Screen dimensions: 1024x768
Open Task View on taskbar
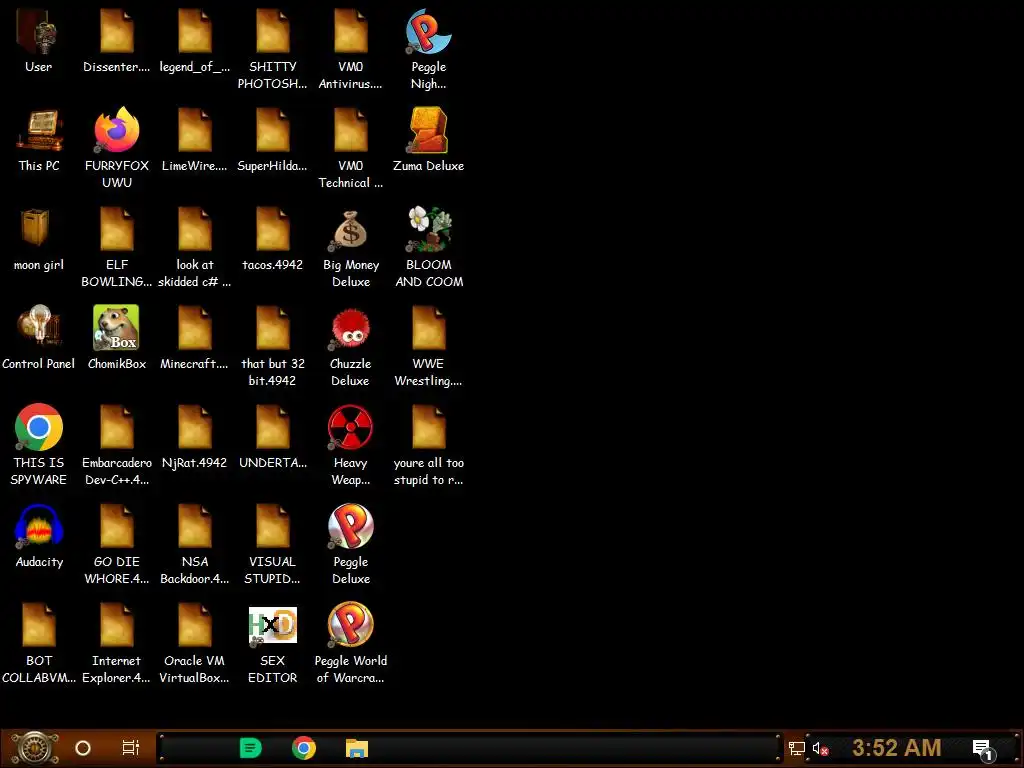tap(131, 748)
